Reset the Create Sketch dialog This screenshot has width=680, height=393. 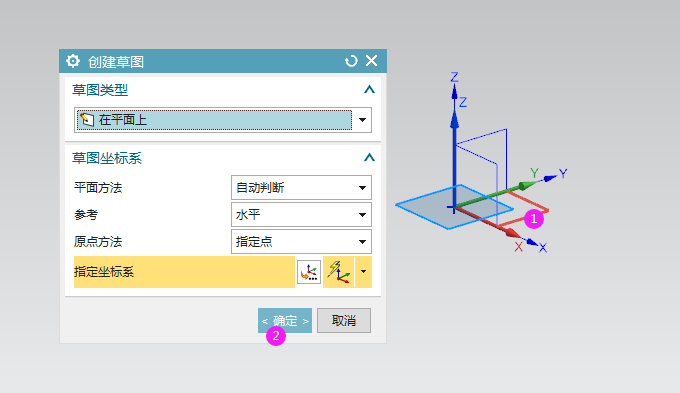click(351, 61)
